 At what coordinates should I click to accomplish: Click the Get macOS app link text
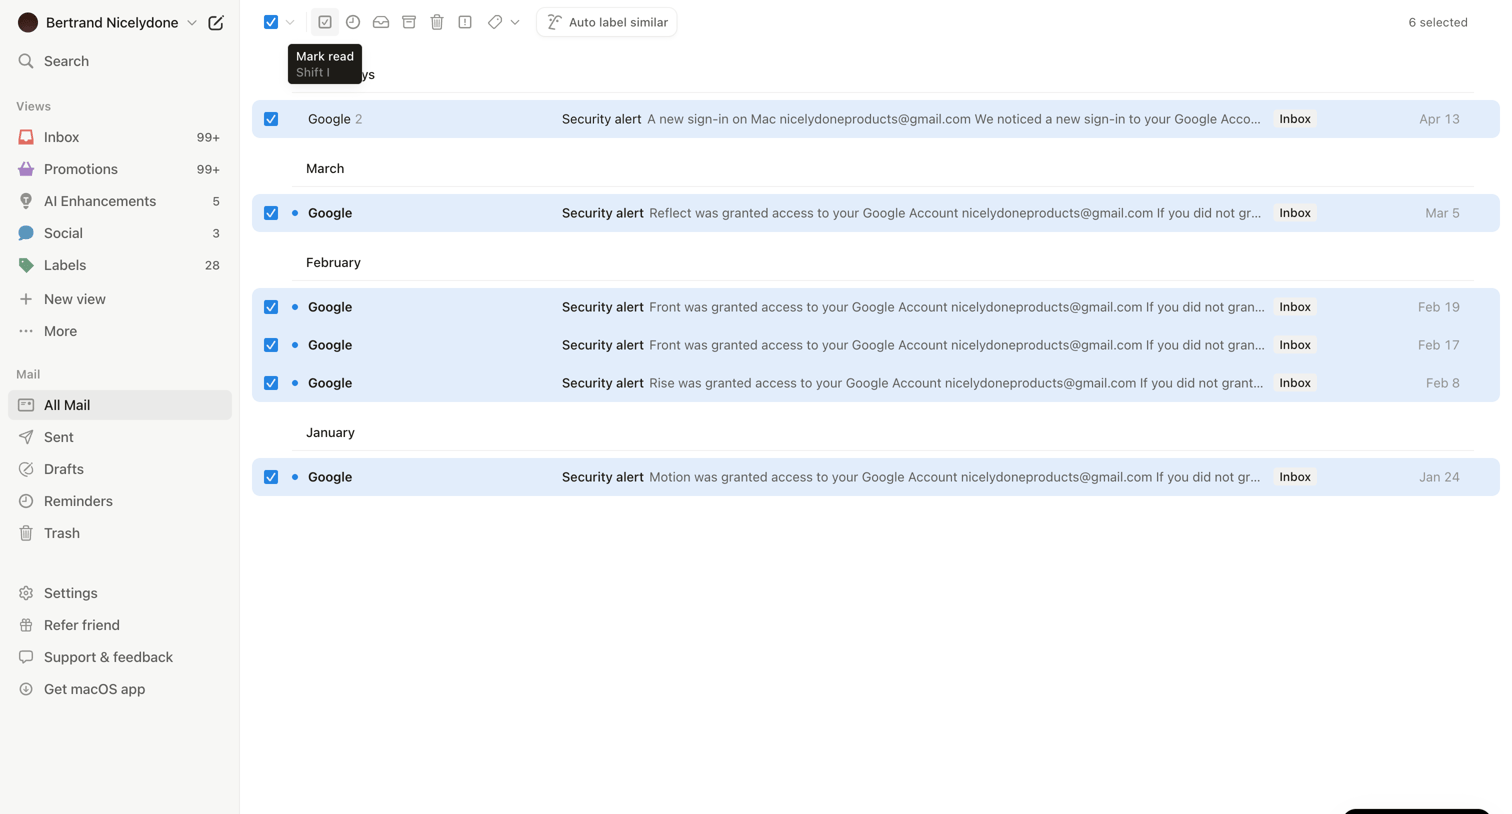tap(94, 689)
